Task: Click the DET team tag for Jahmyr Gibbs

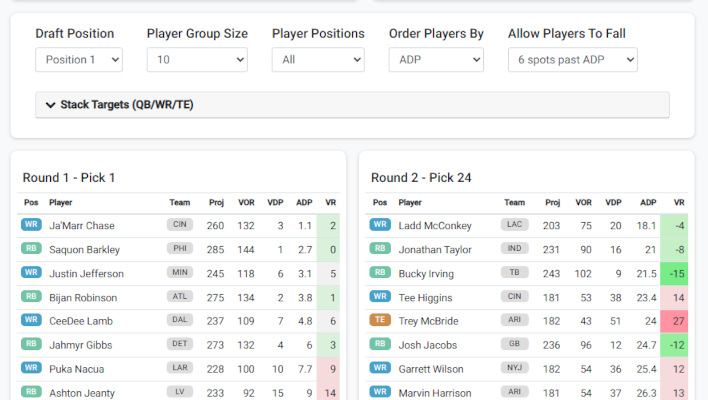Action: tap(180, 345)
